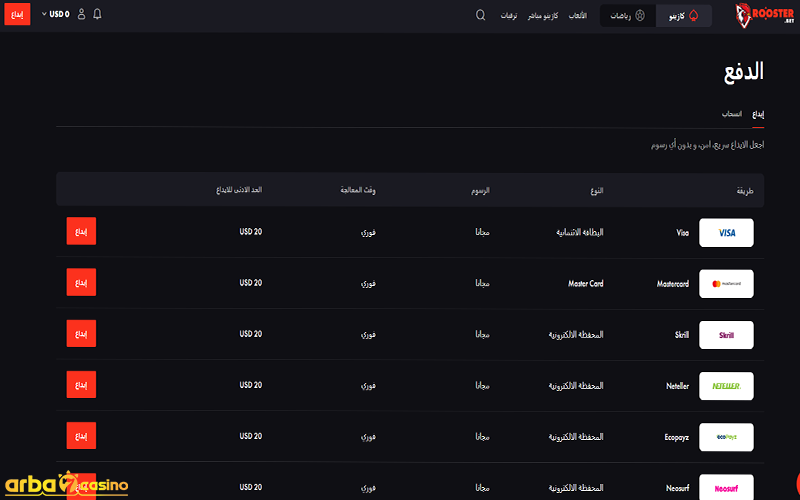
Task: Select the إيداع deposit tab
Action: pyautogui.click(x=758, y=115)
